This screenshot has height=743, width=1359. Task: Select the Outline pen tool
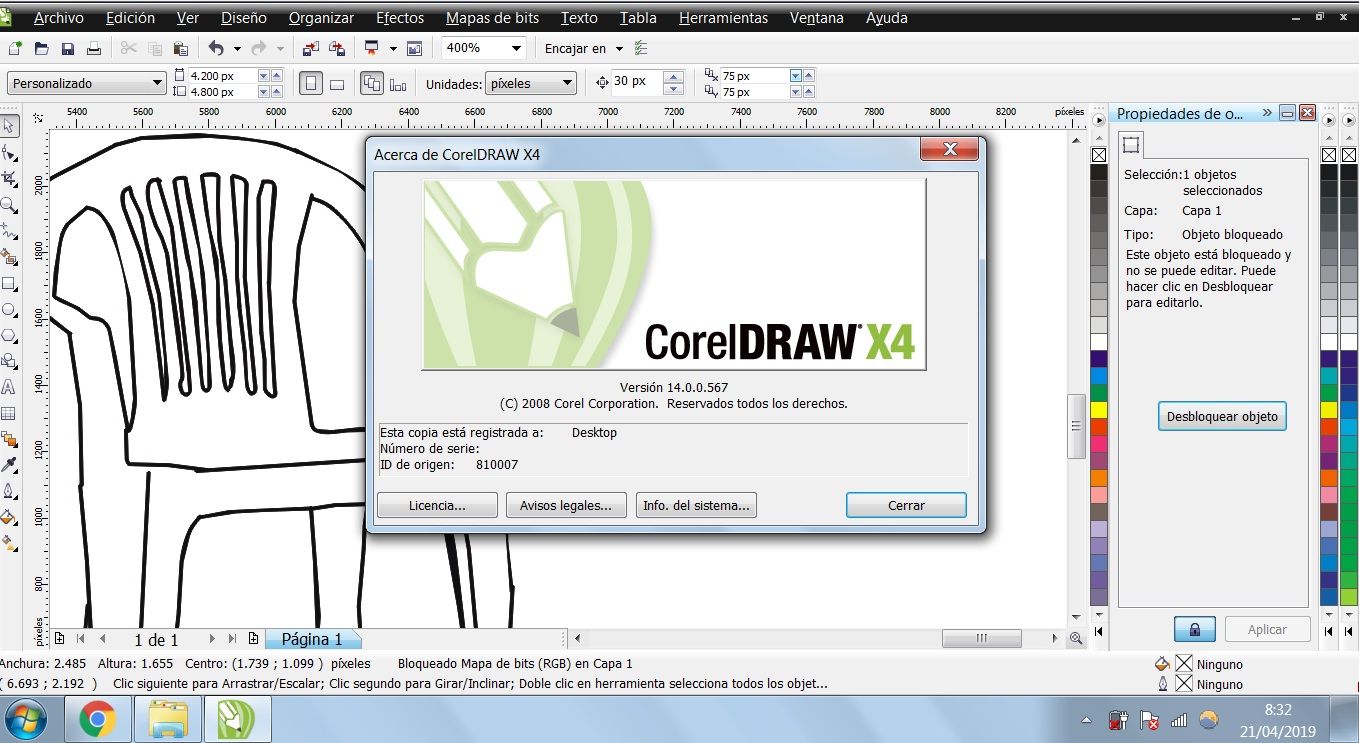coord(9,491)
